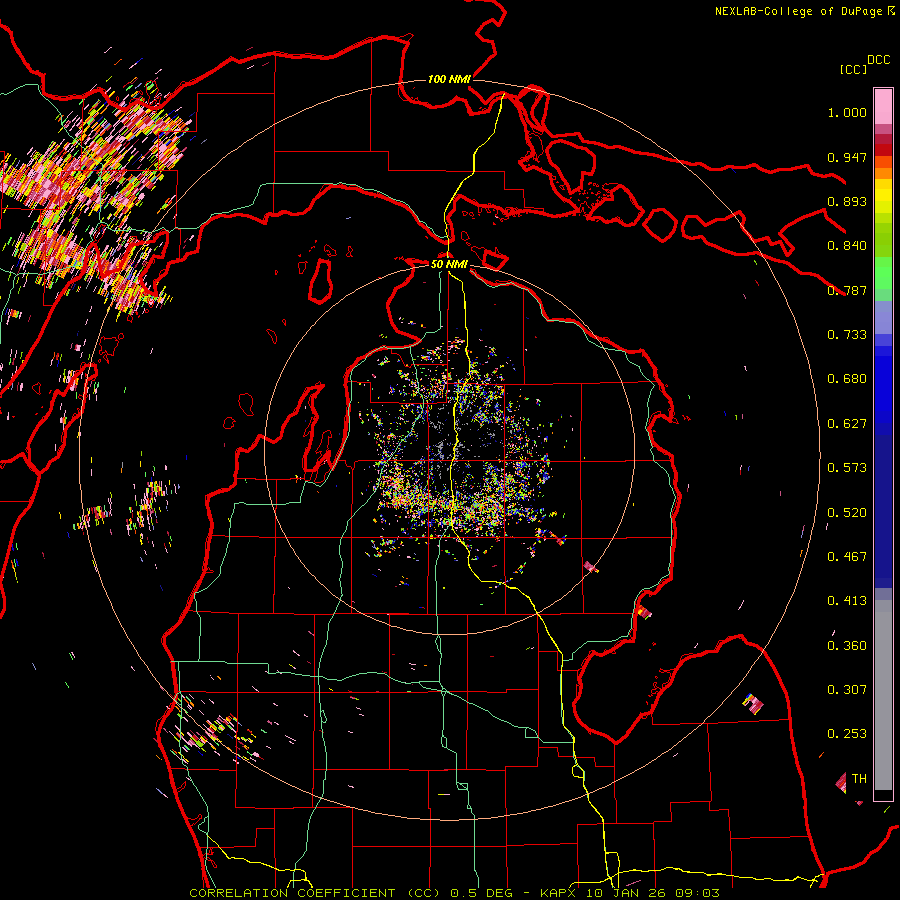Image resolution: width=900 pixels, height=900 pixels.
Task: Click the 0.893 scale value
Action: click(x=847, y=201)
